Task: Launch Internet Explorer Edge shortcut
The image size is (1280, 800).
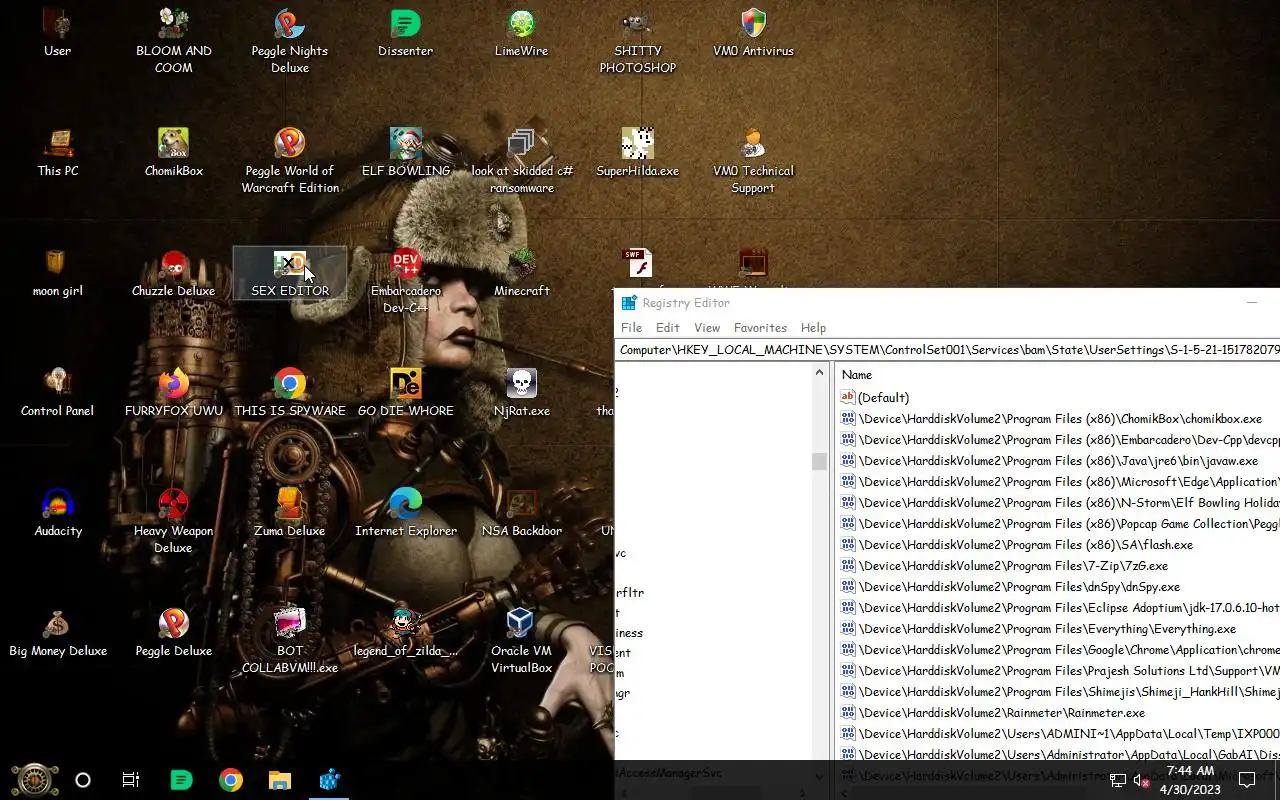Action: [405, 513]
